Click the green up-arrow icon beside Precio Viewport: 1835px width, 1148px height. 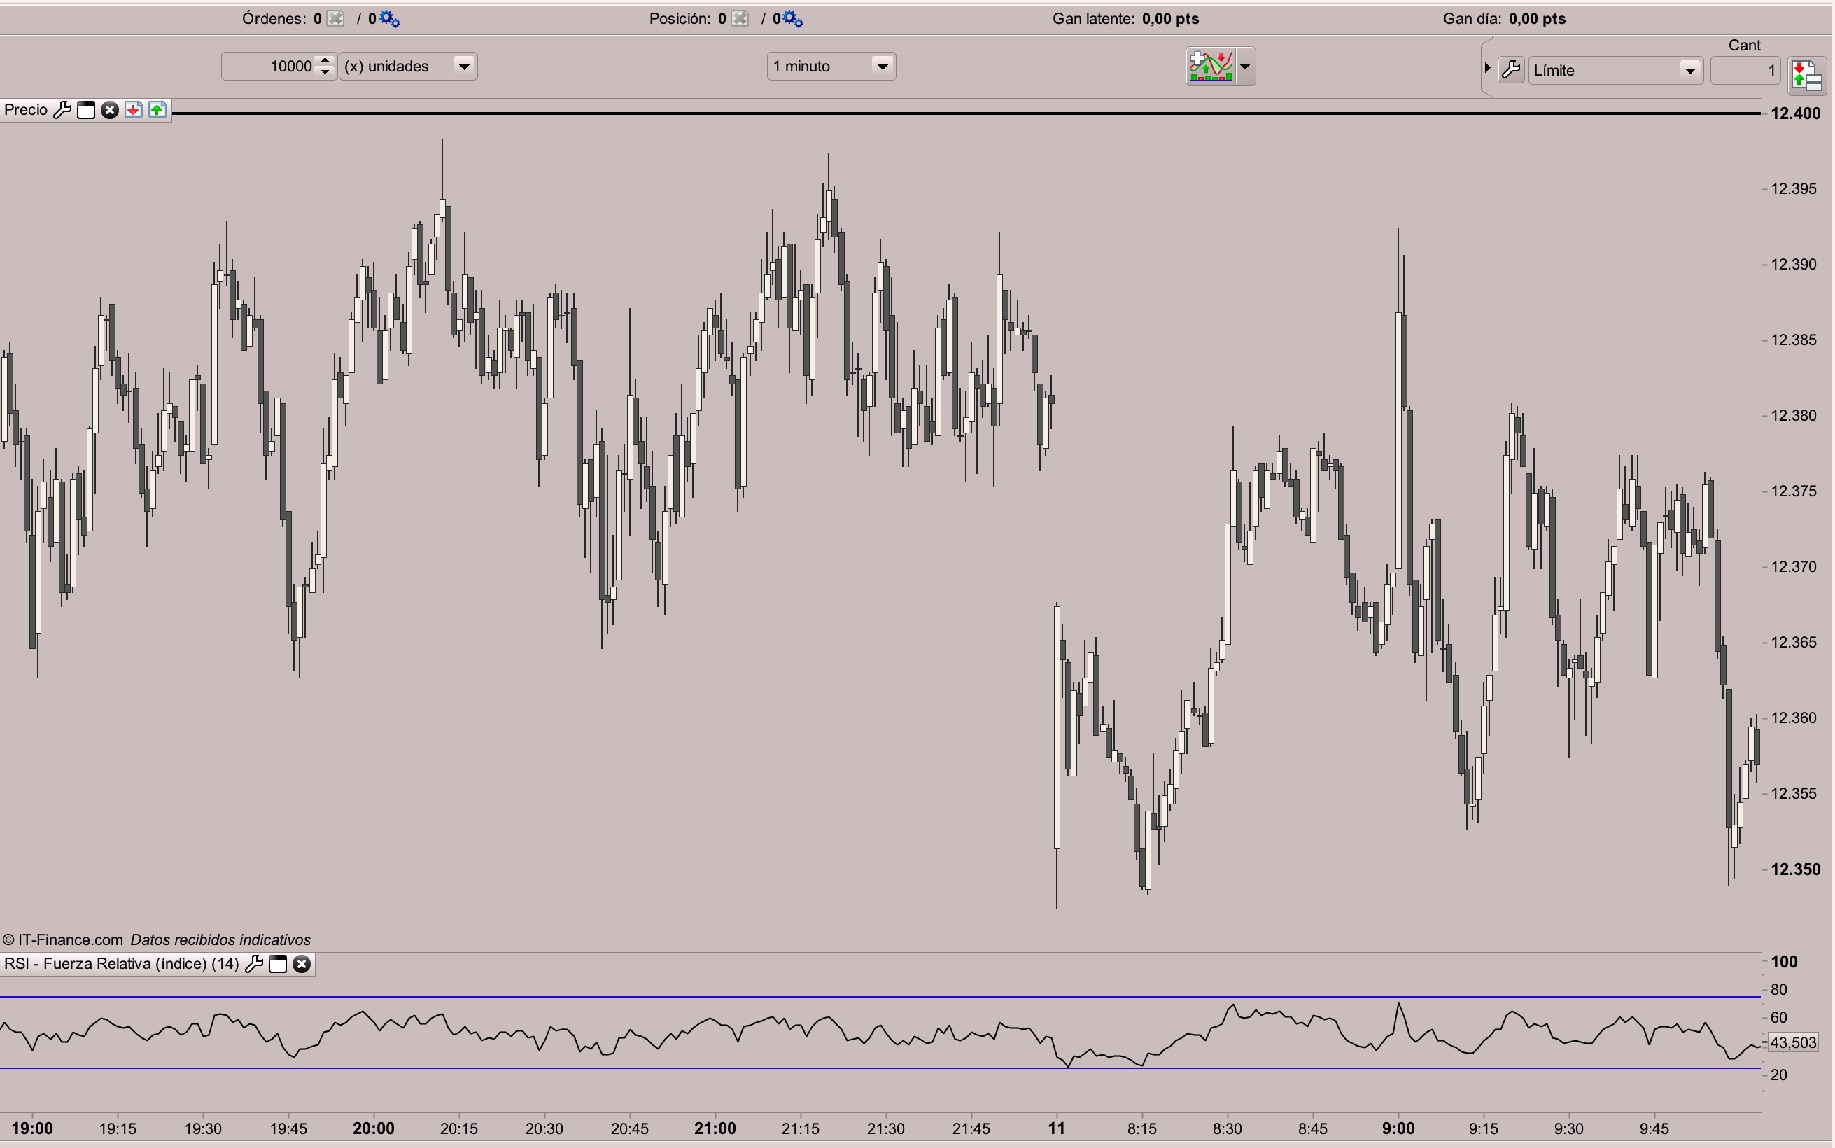[158, 110]
